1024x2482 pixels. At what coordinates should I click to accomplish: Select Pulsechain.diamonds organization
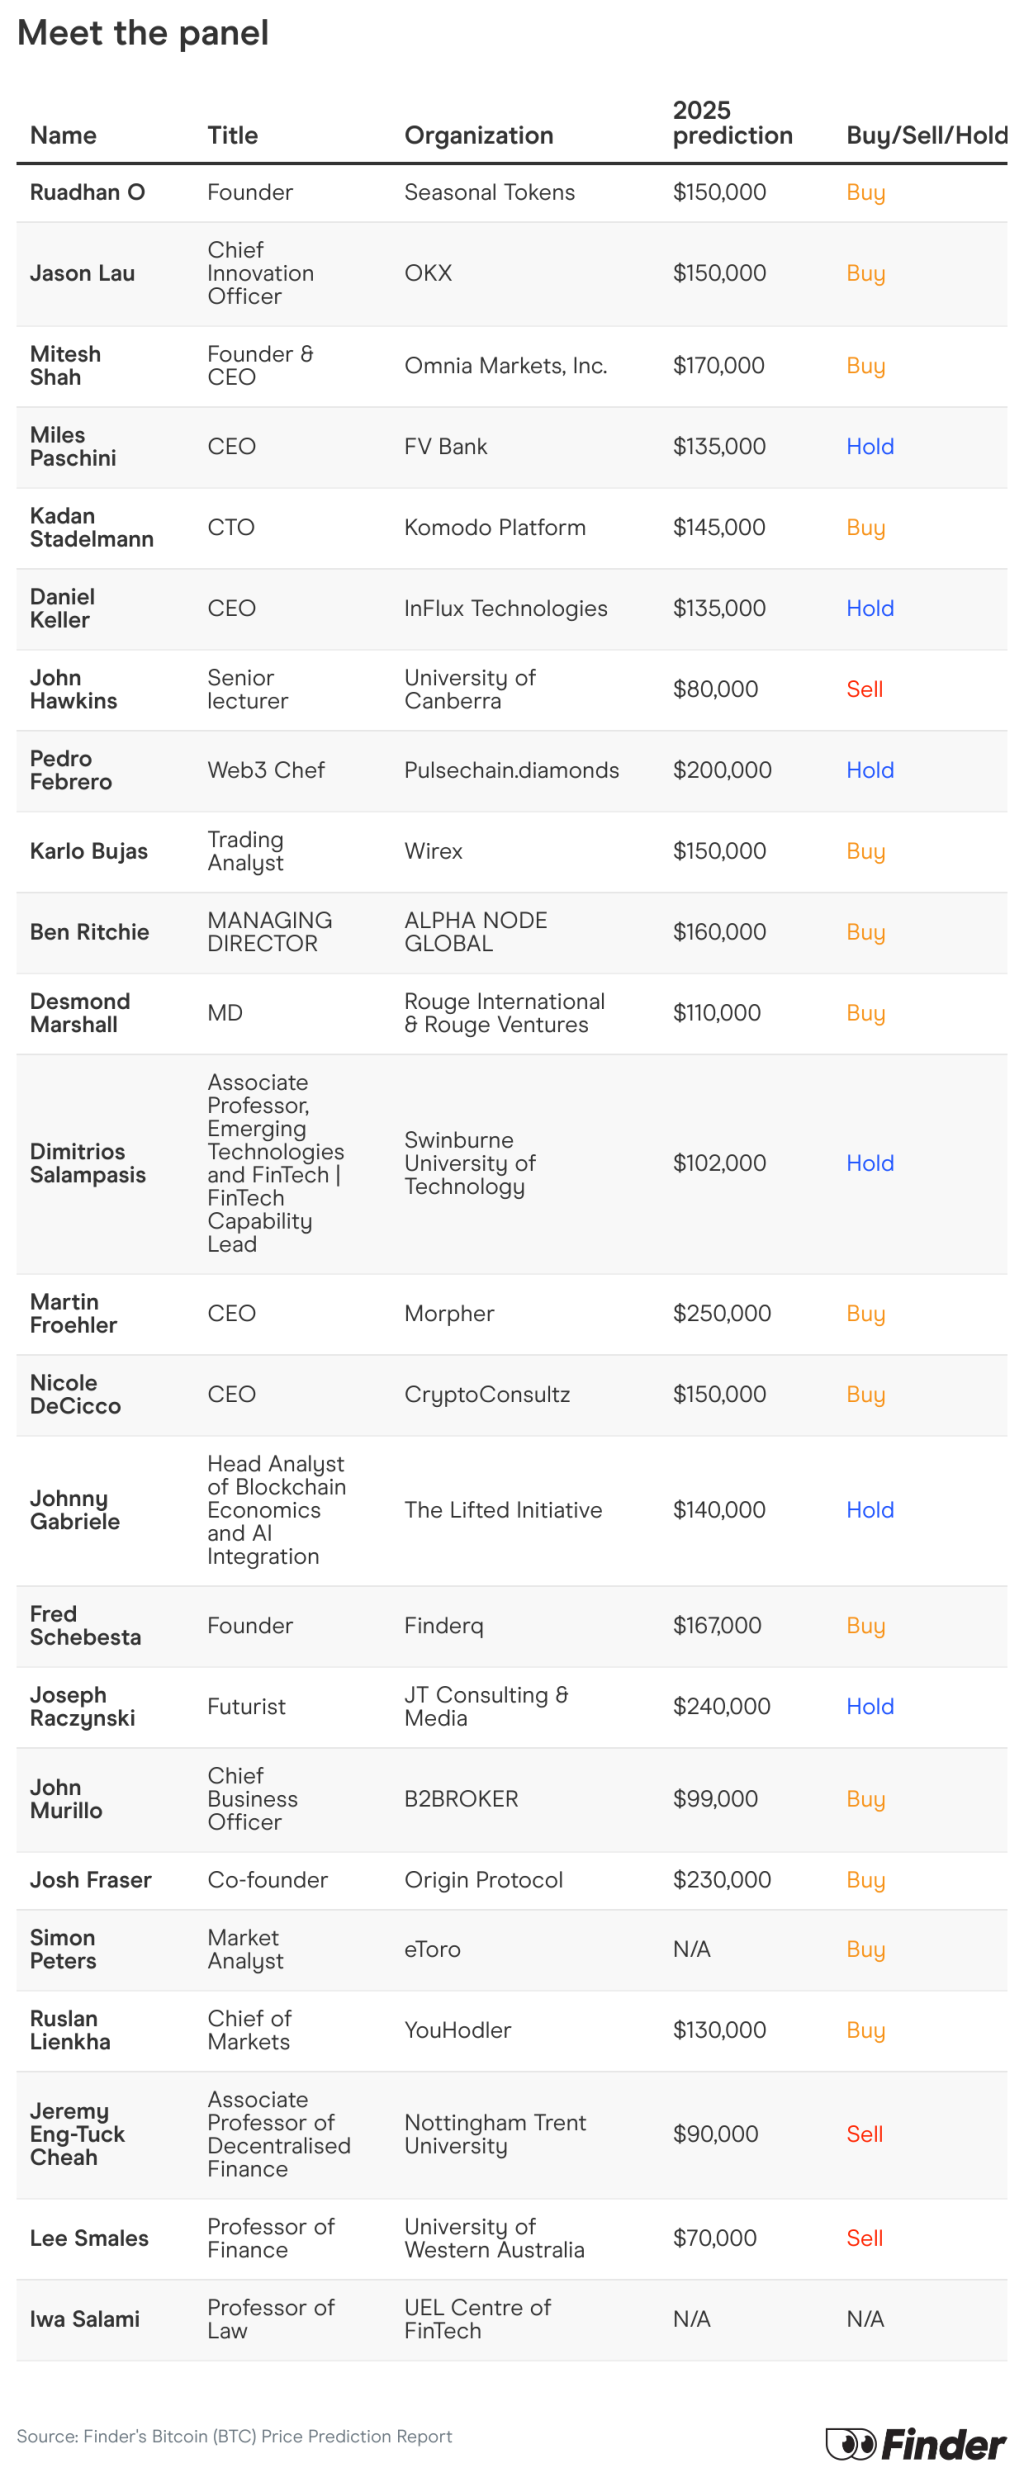coord(511,770)
